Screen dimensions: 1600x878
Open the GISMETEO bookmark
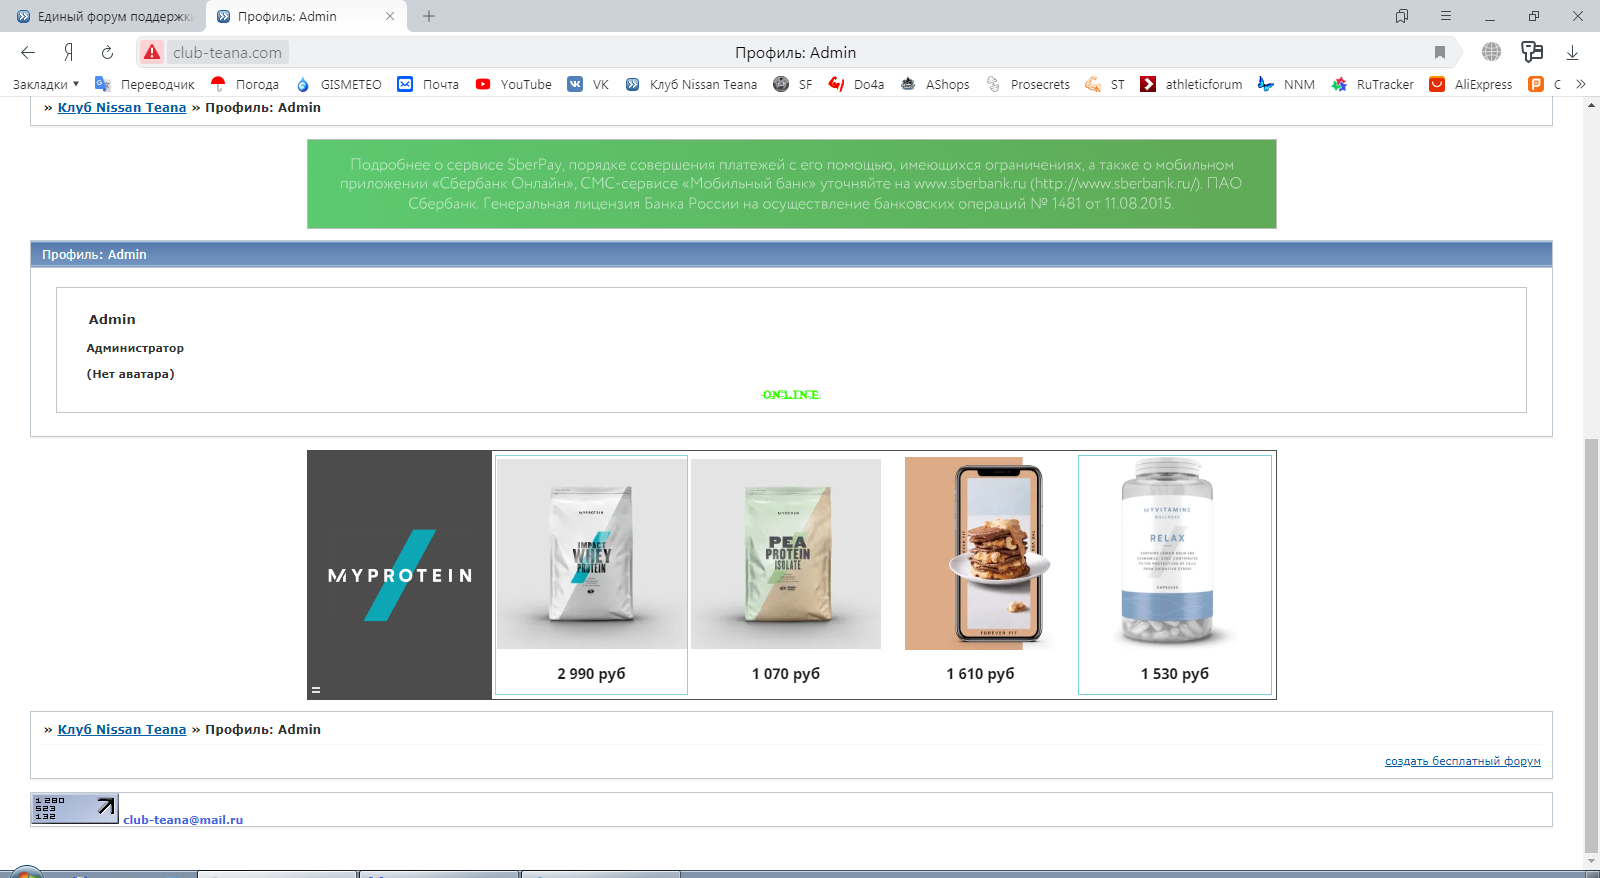[x=339, y=84]
